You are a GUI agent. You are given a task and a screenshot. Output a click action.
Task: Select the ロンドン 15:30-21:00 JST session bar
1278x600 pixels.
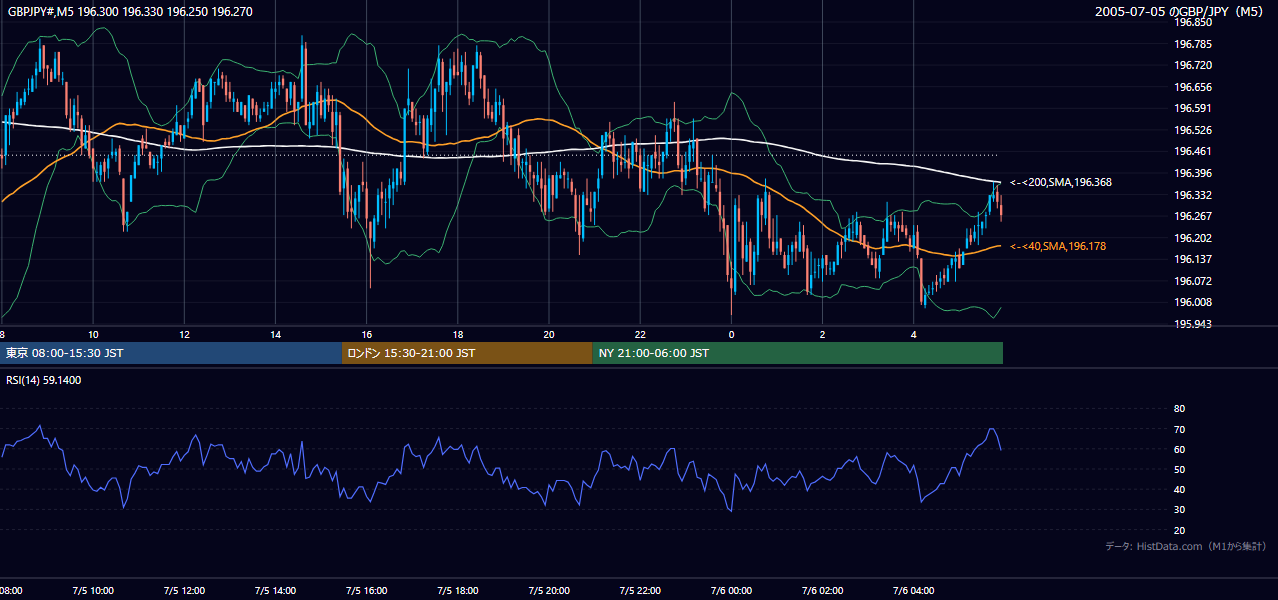467,353
